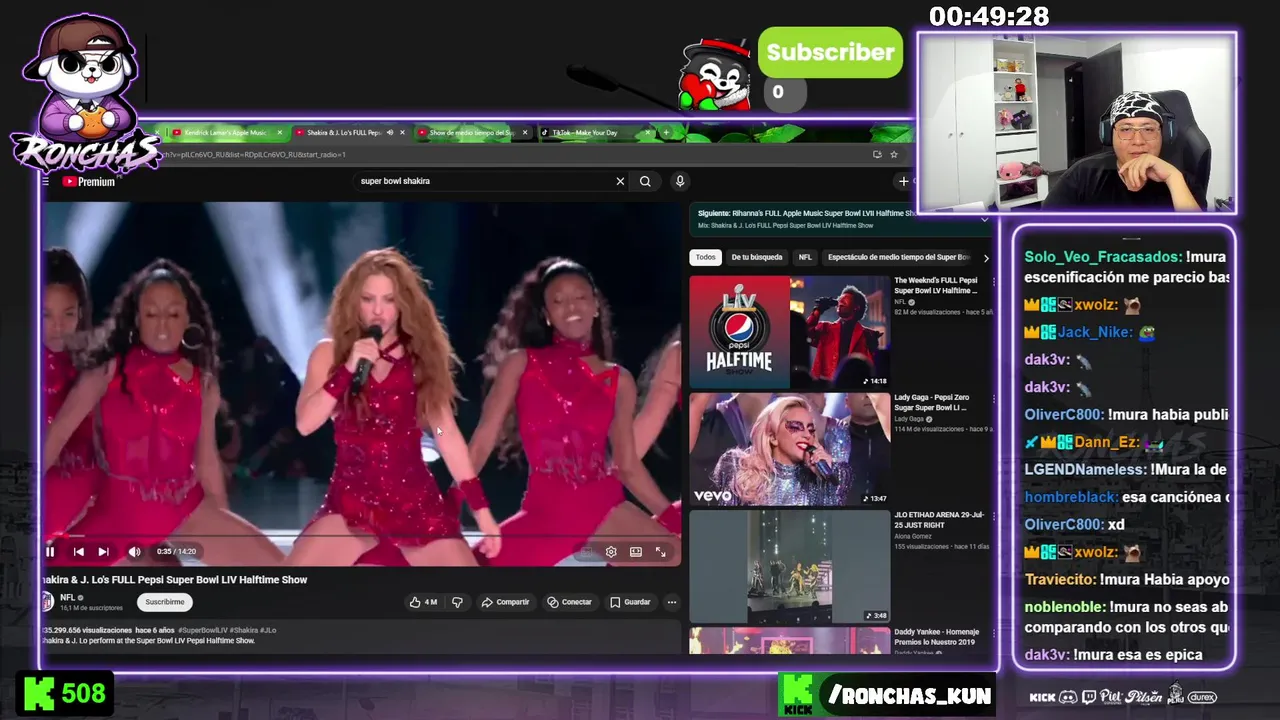Start voice search with microphone icon
1280x720 pixels.
click(x=680, y=181)
